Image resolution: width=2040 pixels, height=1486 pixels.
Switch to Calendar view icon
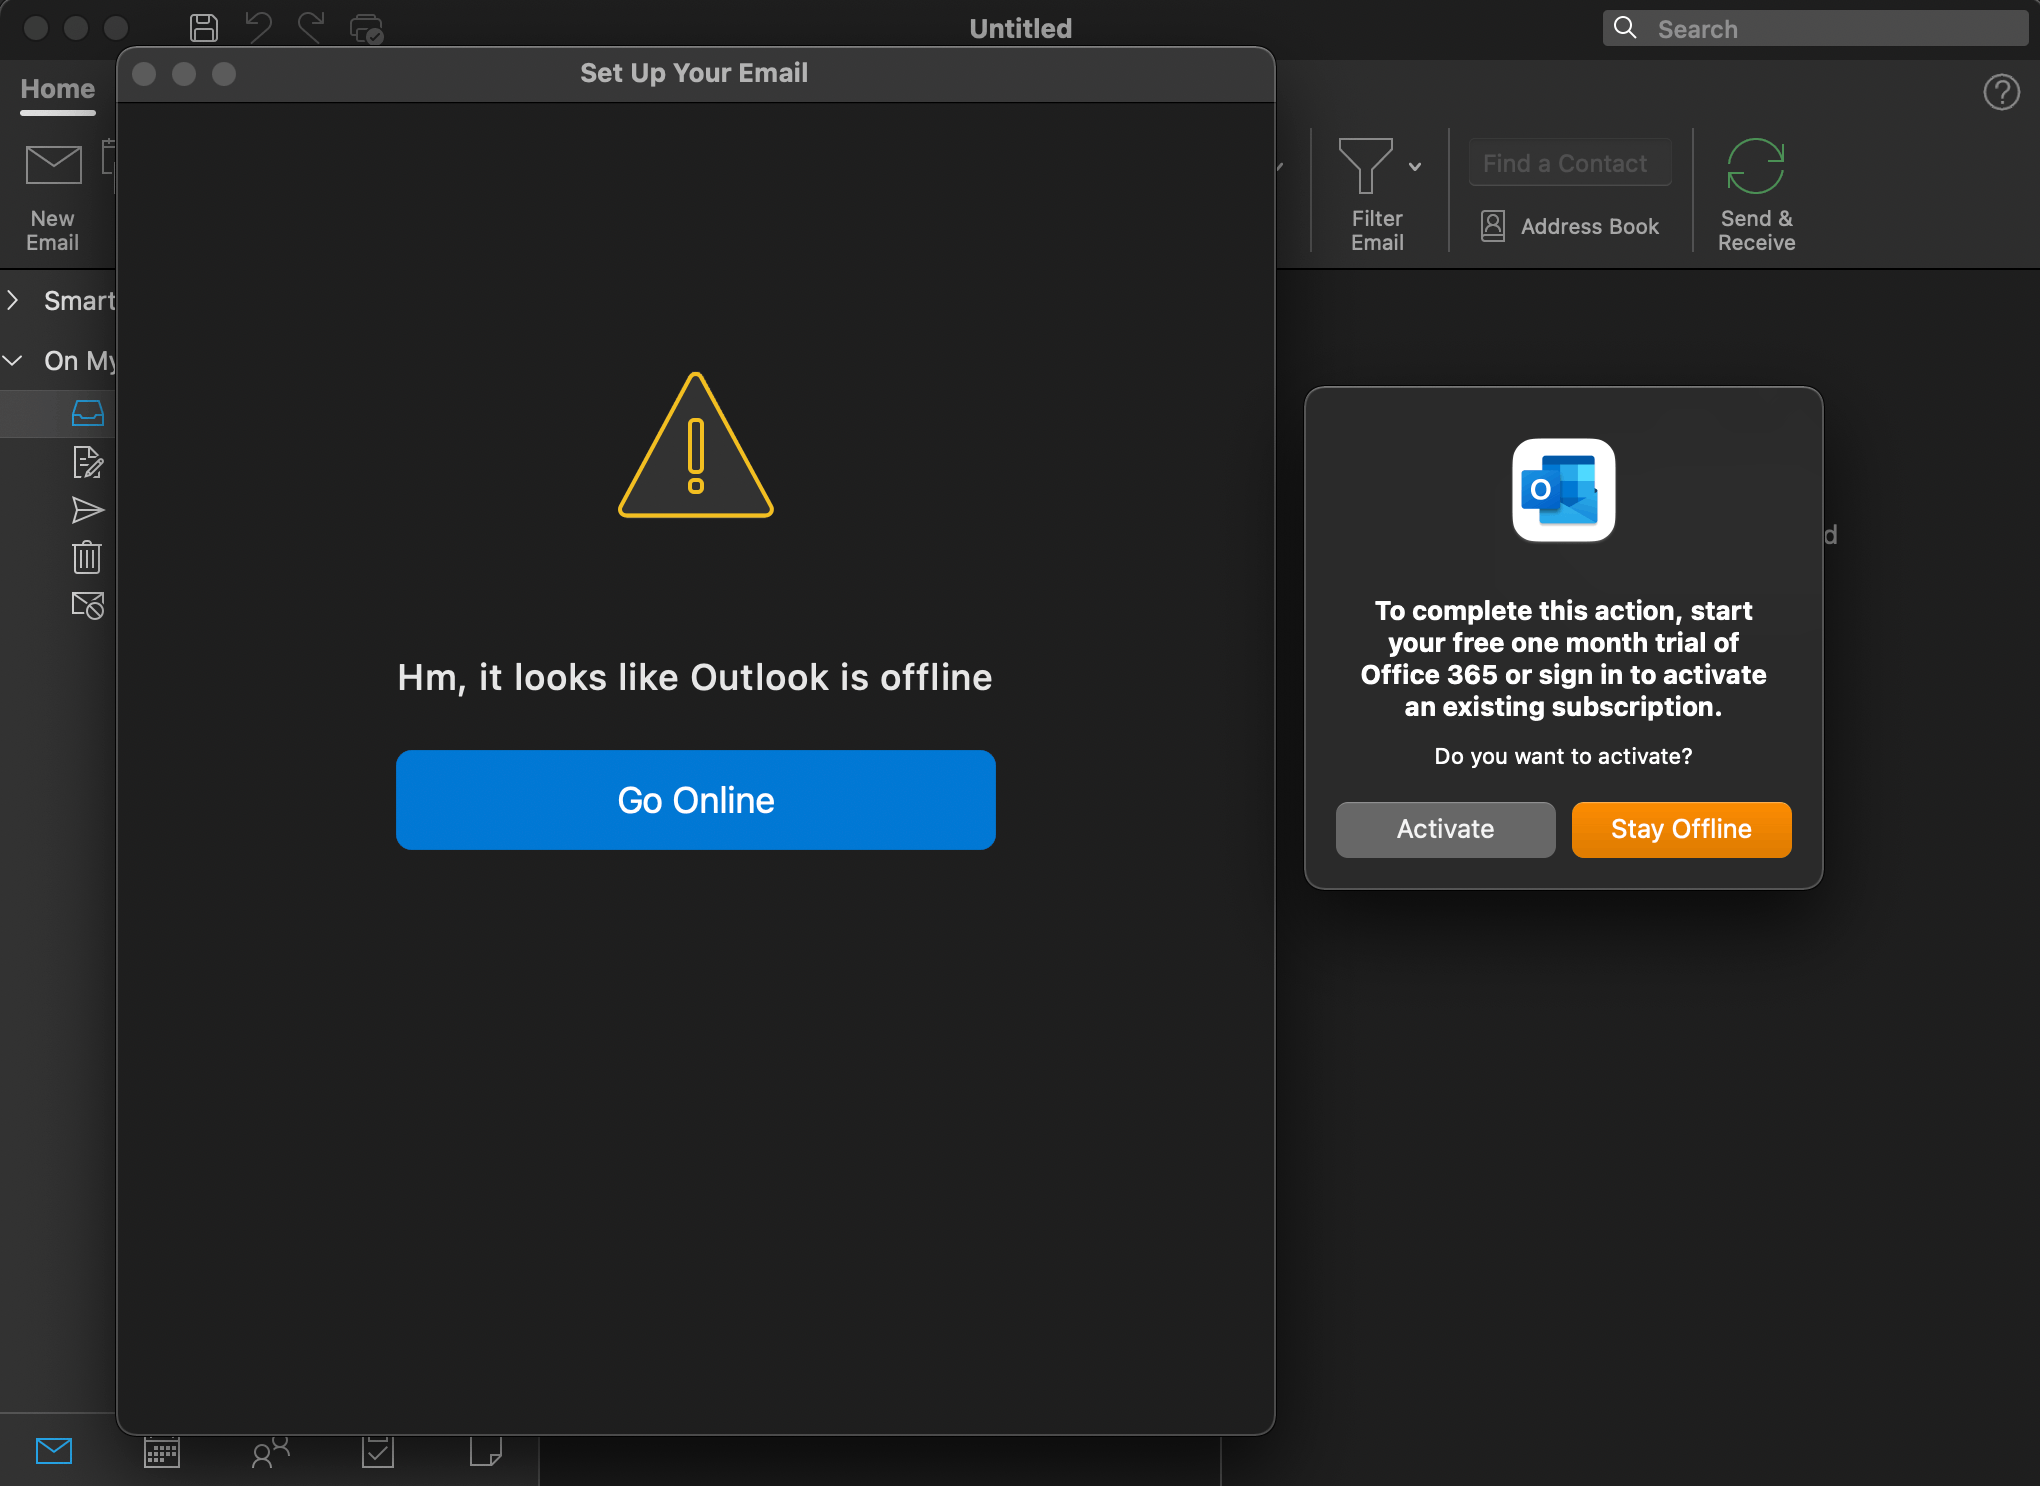coord(162,1451)
